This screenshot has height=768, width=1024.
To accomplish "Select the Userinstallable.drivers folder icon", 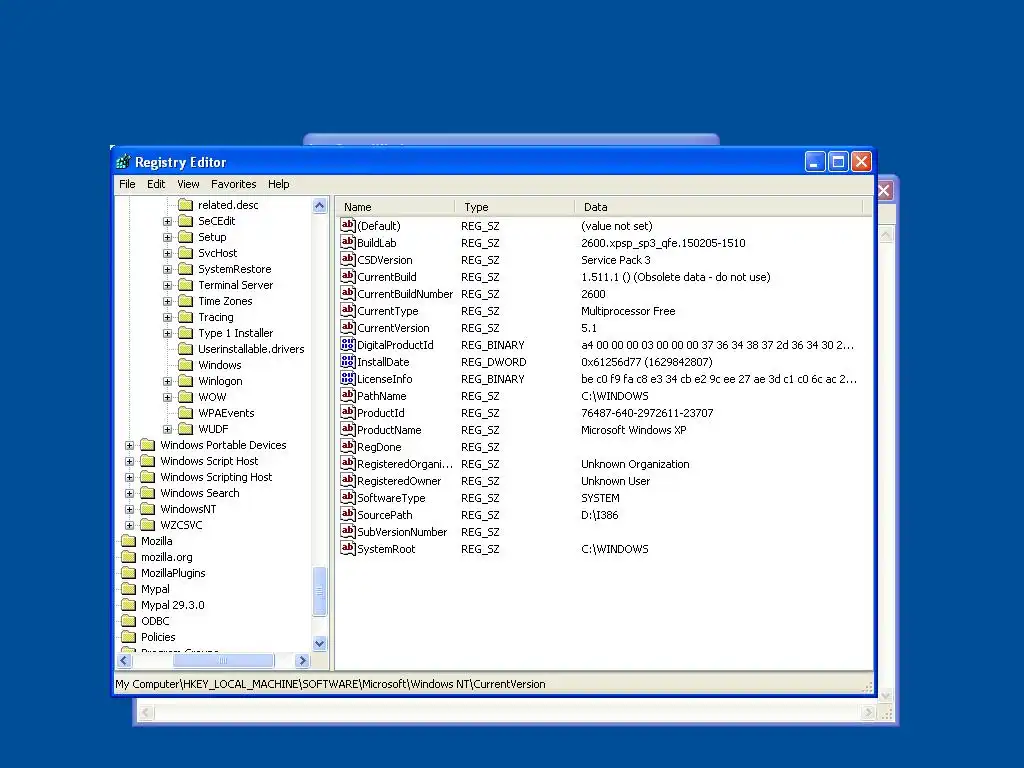I will [x=186, y=349].
